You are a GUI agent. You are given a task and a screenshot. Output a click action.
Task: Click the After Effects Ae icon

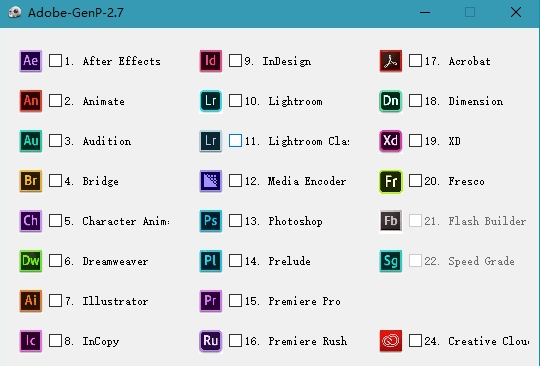pos(31,61)
